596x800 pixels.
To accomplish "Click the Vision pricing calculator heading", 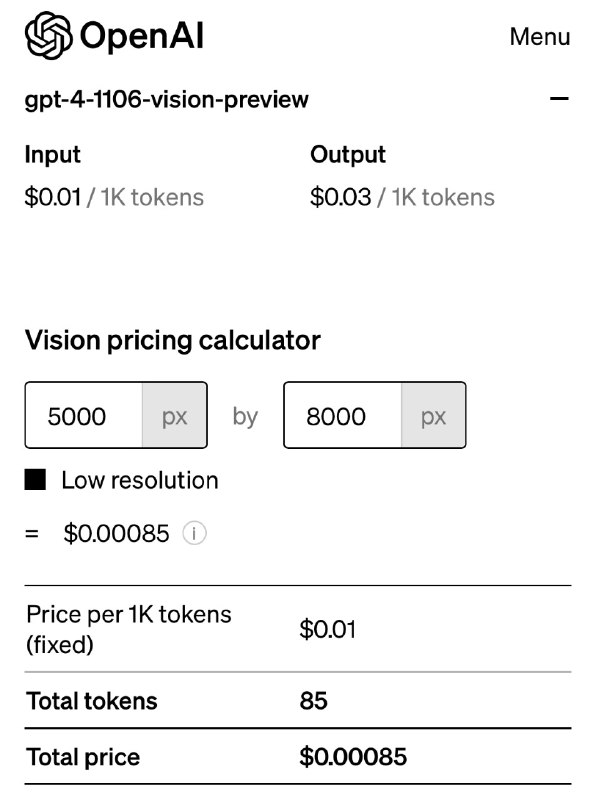I will click(x=171, y=341).
